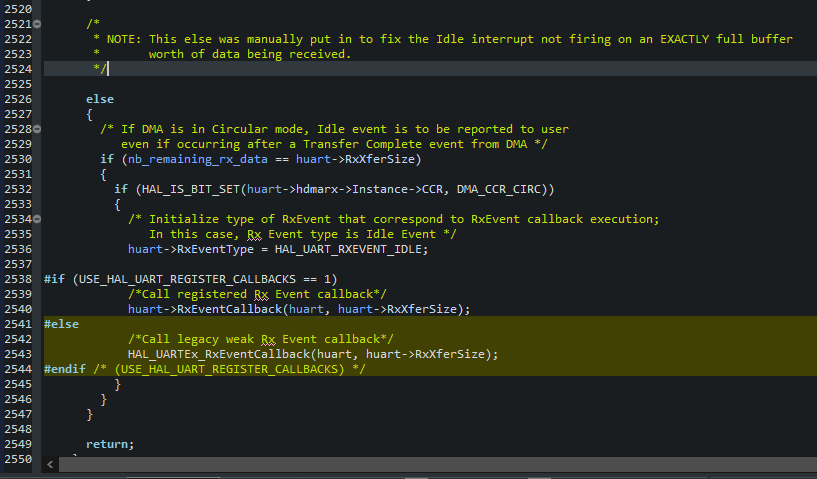This screenshot has width=817, height=479.
Task: Click 'RxEventType' member on line 2536
Action: coord(215,249)
